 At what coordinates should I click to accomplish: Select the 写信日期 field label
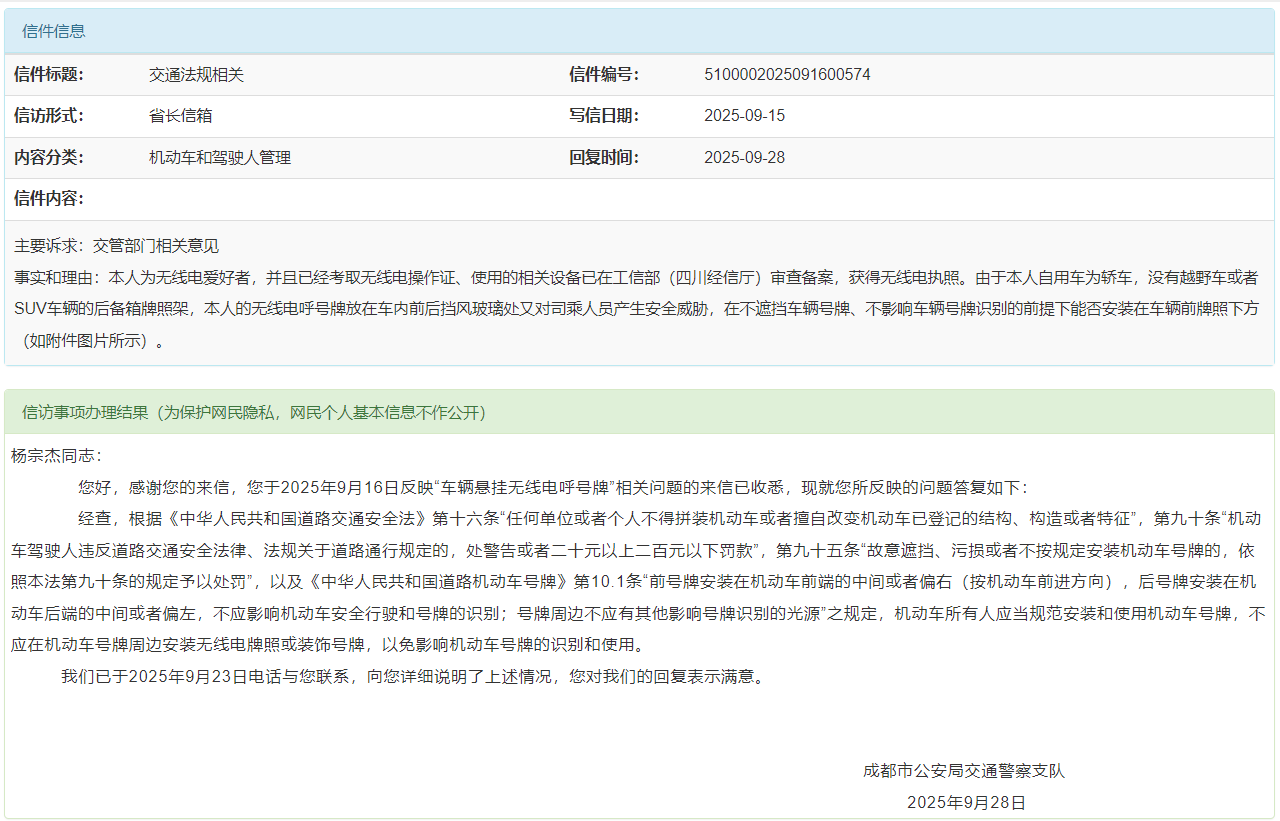pyautogui.click(x=604, y=116)
